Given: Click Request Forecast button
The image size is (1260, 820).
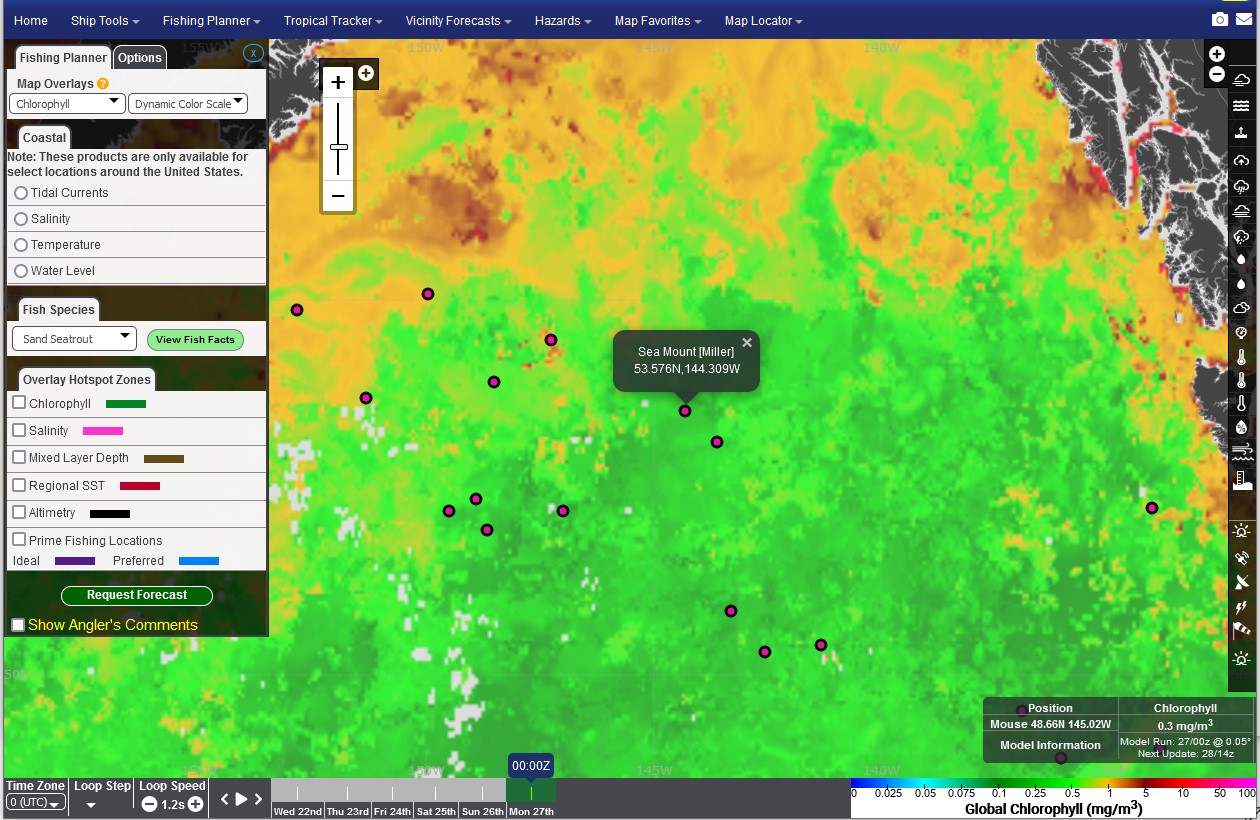Looking at the screenshot, I should coord(137,595).
